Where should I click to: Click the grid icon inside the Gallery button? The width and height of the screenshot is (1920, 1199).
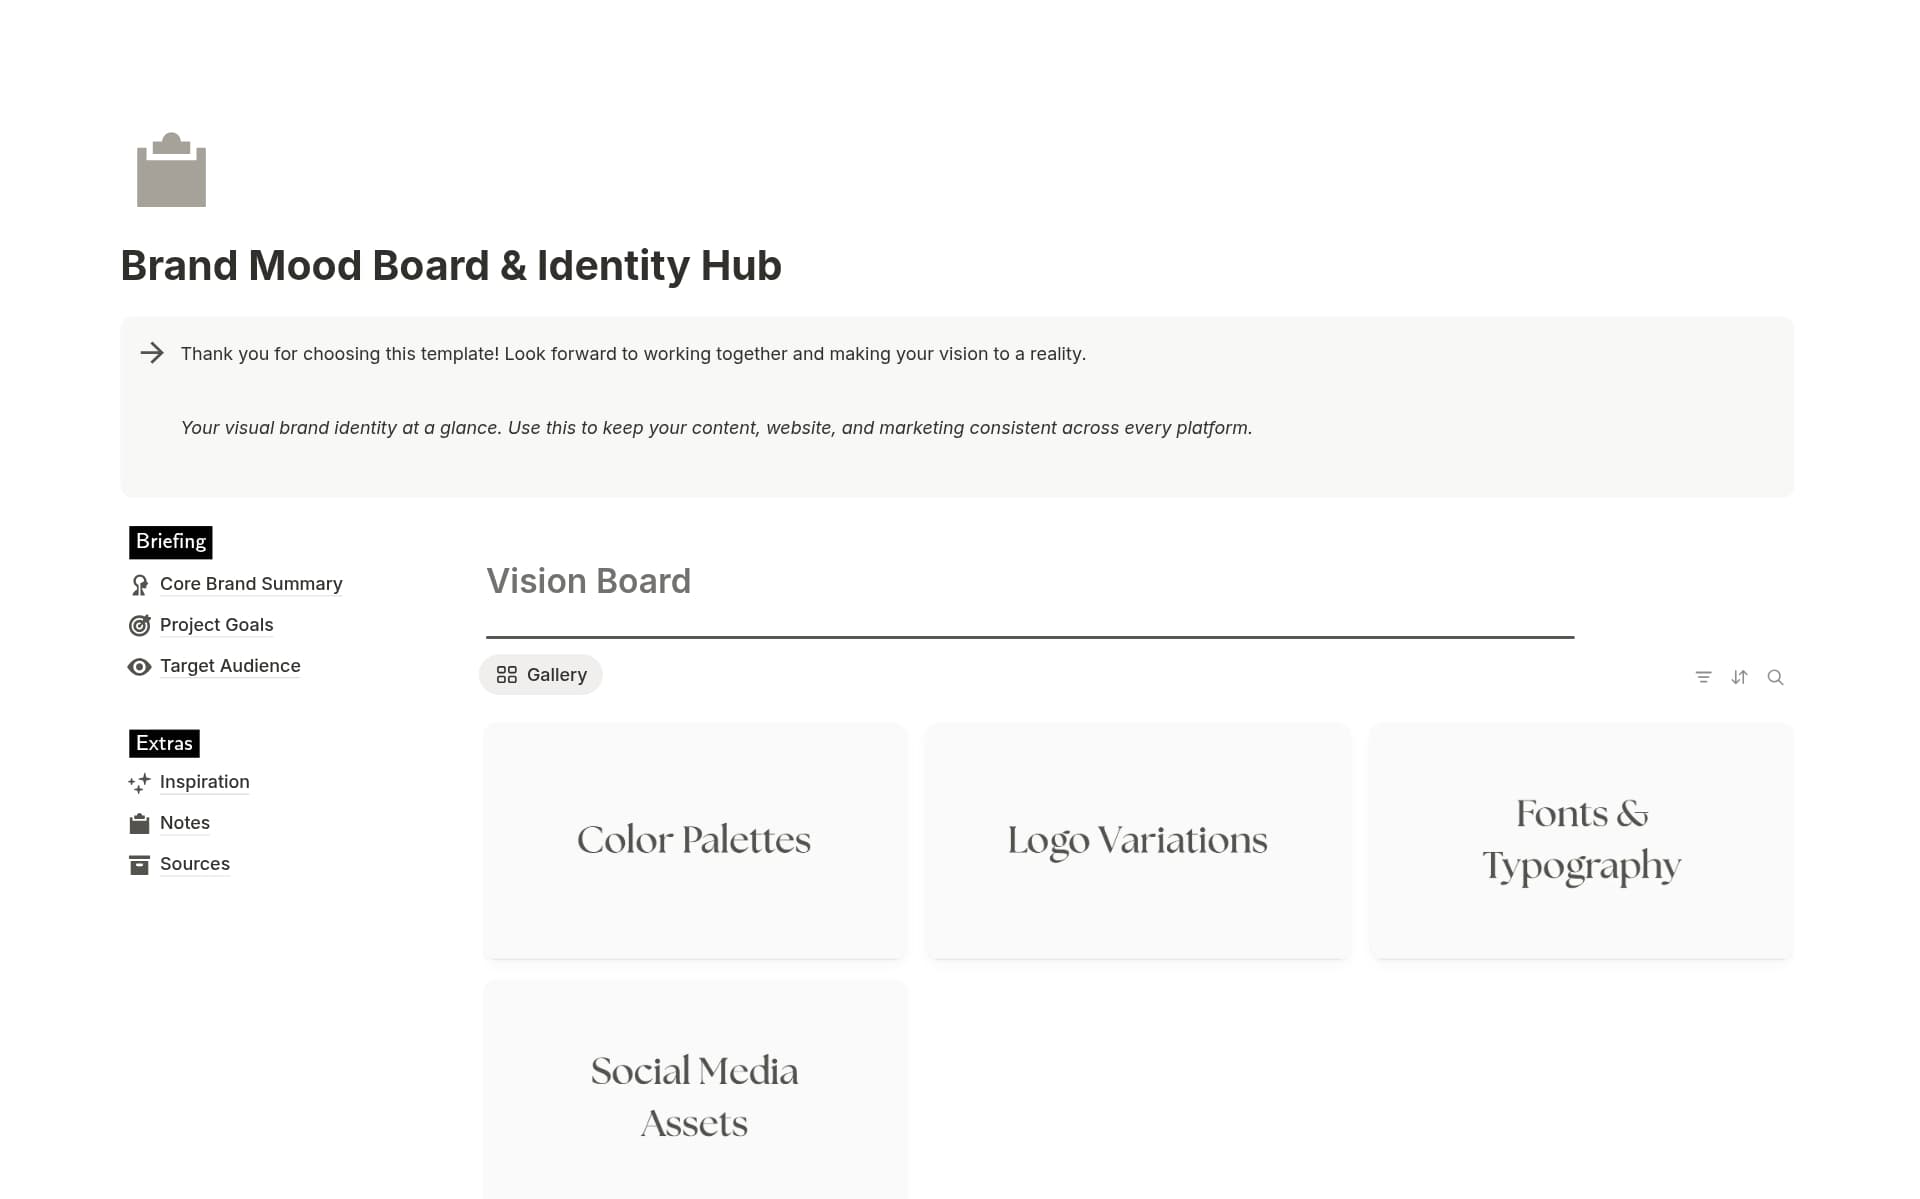tap(507, 674)
